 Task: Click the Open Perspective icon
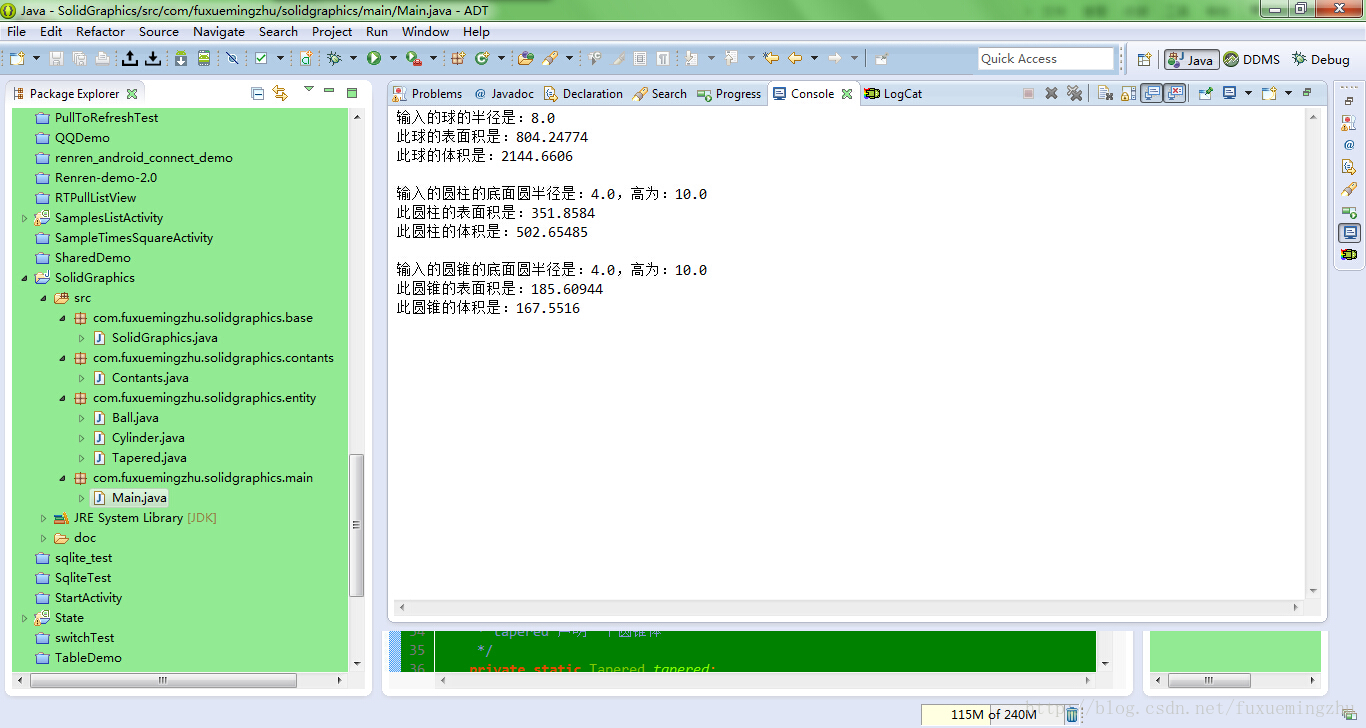pos(1144,59)
